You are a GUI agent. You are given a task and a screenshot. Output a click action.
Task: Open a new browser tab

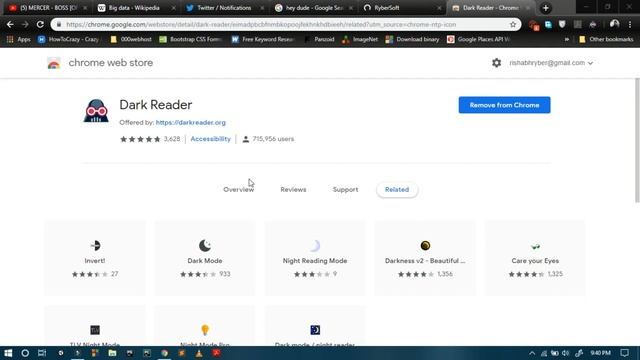click(546, 8)
